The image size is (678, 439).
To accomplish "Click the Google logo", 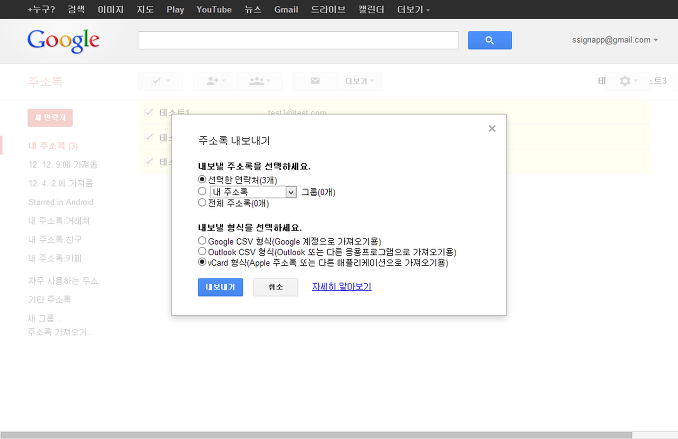I will (63, 41).
